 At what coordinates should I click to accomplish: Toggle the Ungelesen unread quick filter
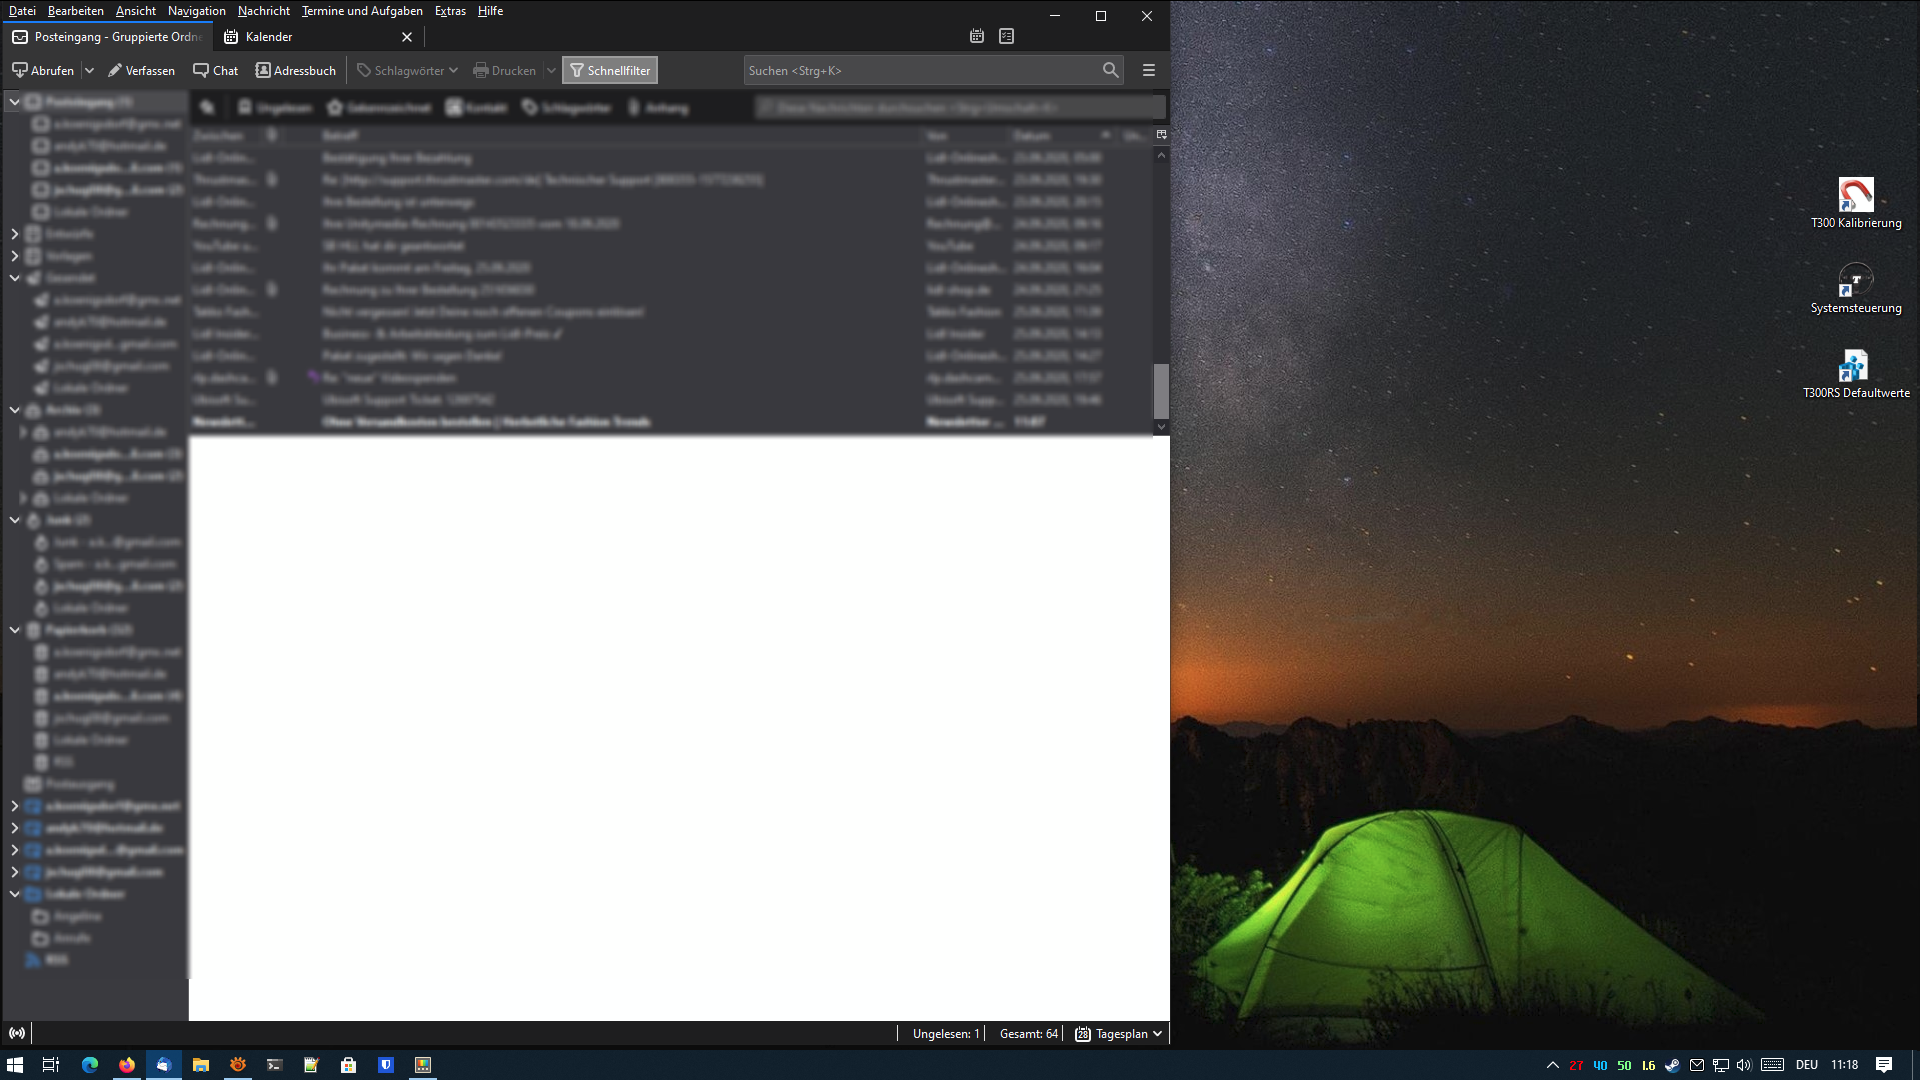(x=275, y=107)
